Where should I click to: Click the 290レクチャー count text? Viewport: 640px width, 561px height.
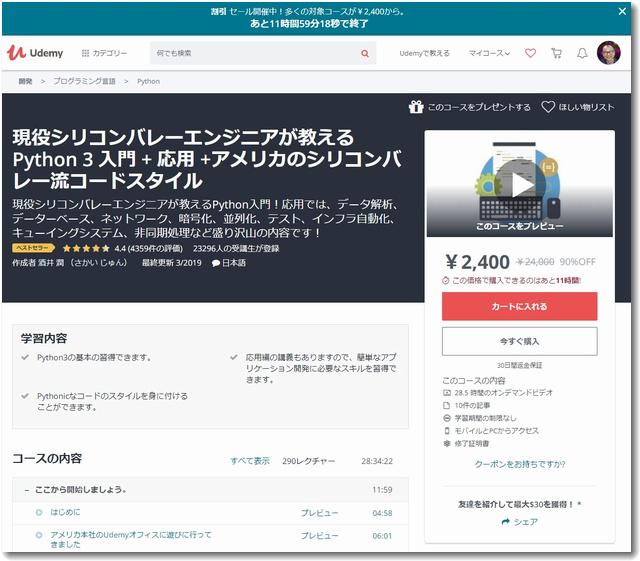(308, 461)
